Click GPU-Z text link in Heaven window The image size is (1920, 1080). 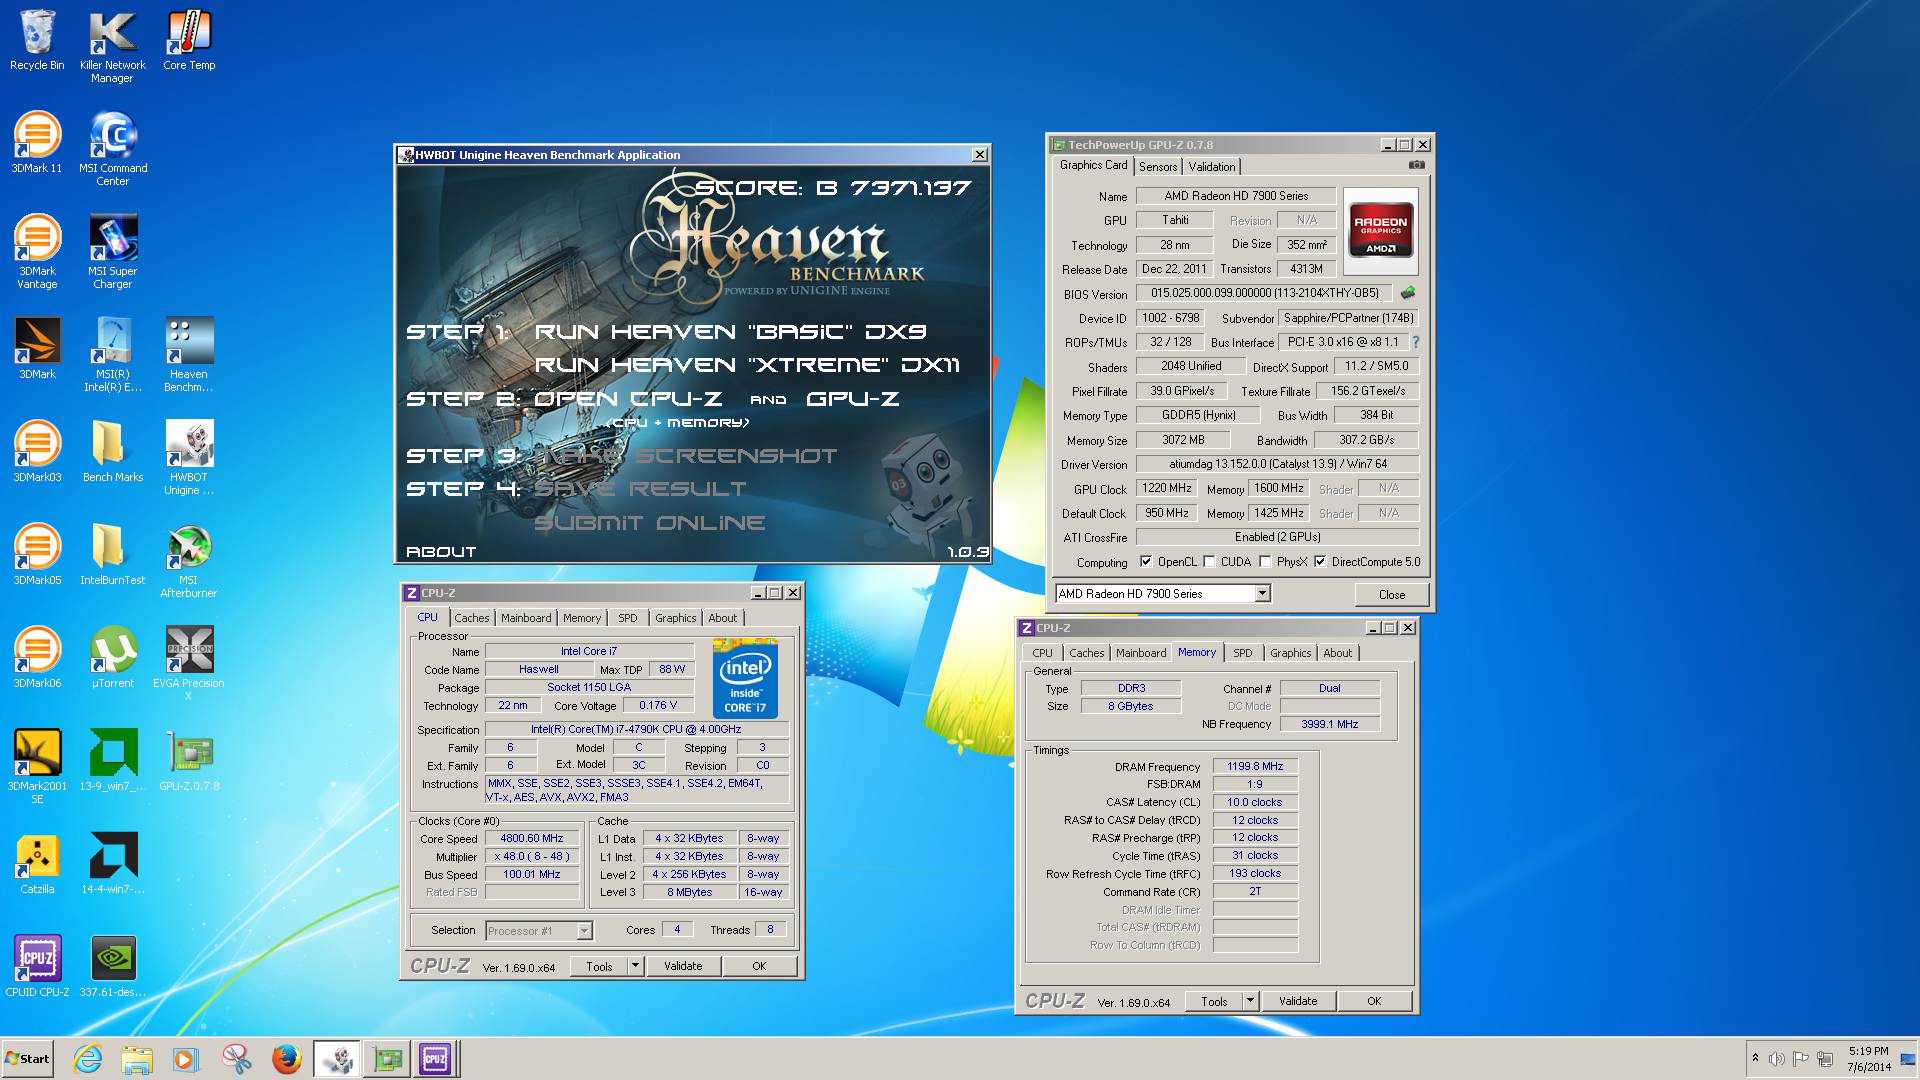point(852,399)
